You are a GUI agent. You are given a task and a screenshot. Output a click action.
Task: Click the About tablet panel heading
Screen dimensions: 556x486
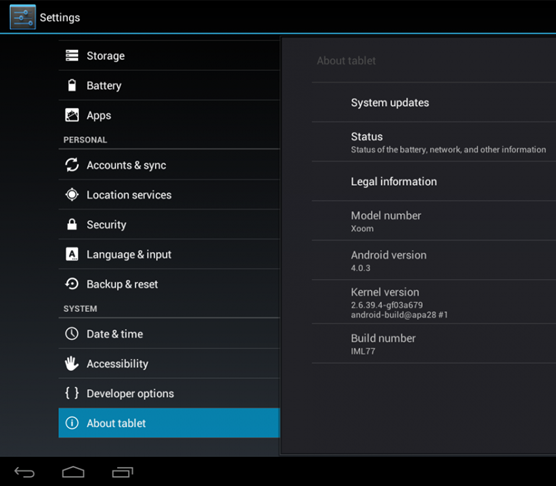346,61
